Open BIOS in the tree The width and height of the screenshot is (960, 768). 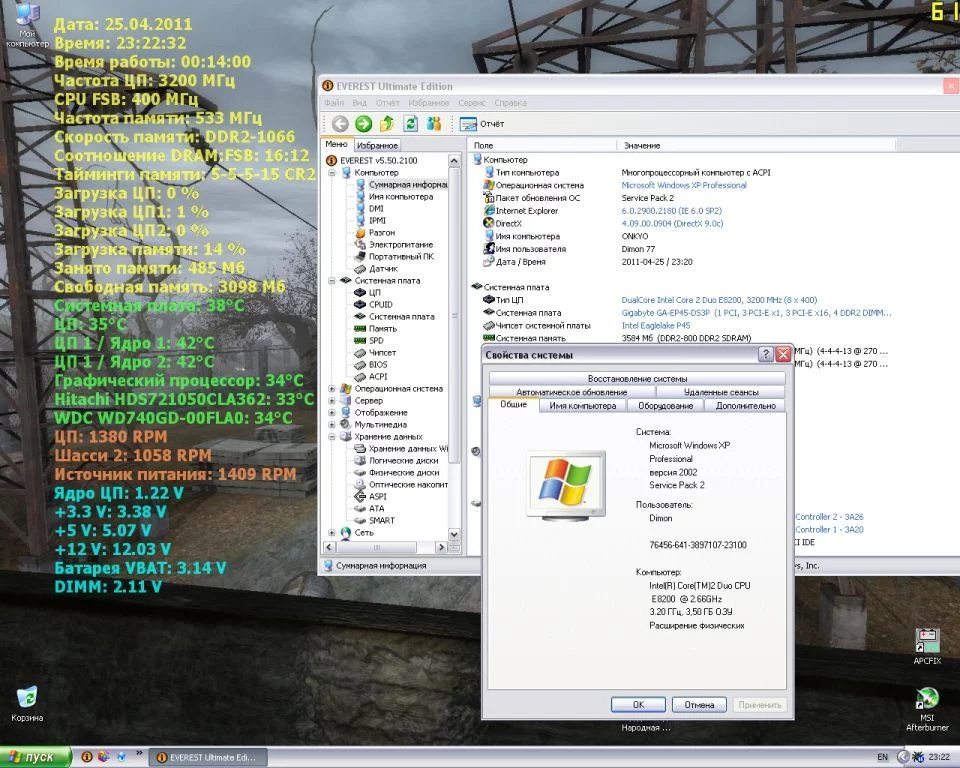click(x=378, y=364)
